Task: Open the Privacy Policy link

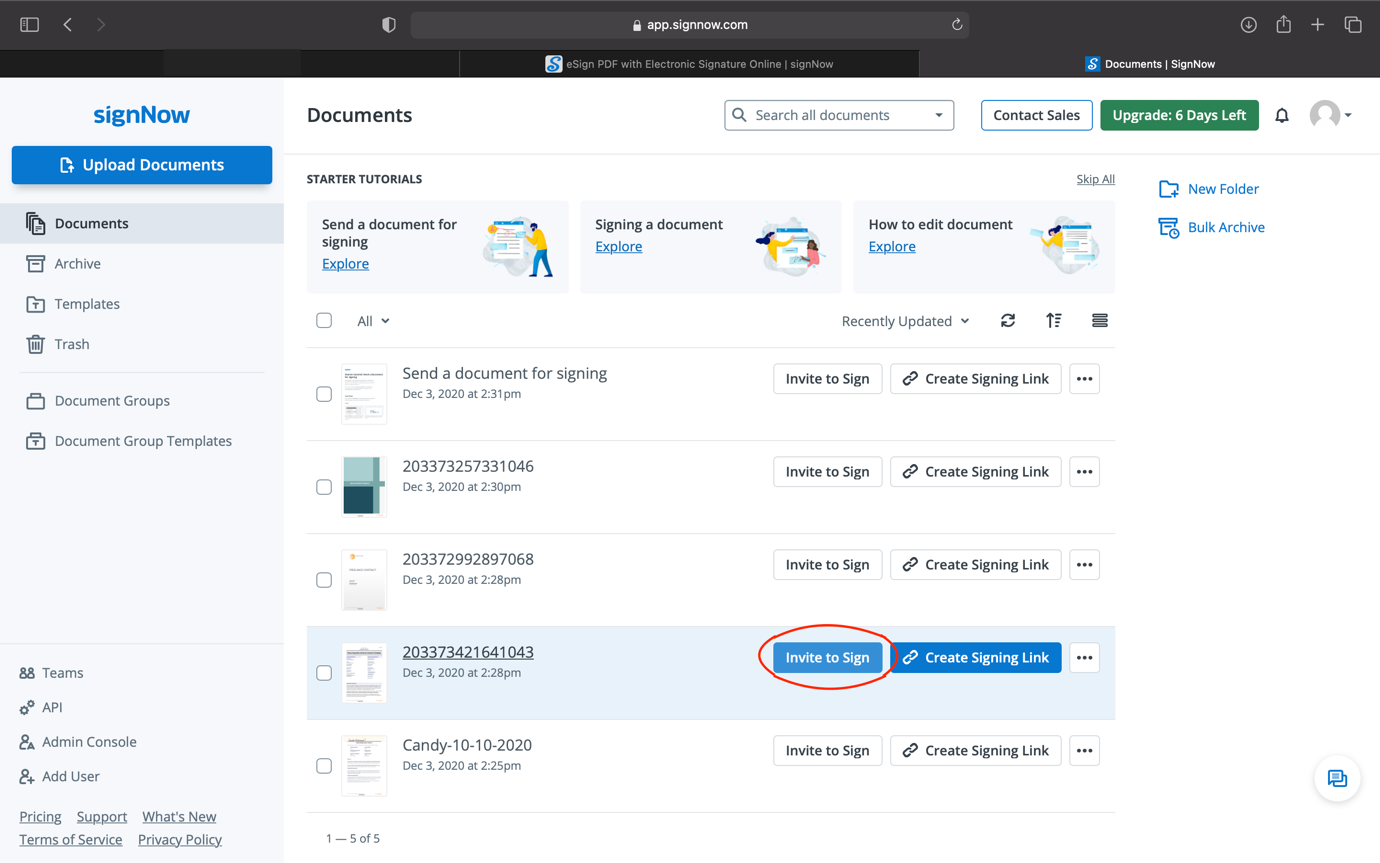Action: point(180,840)
